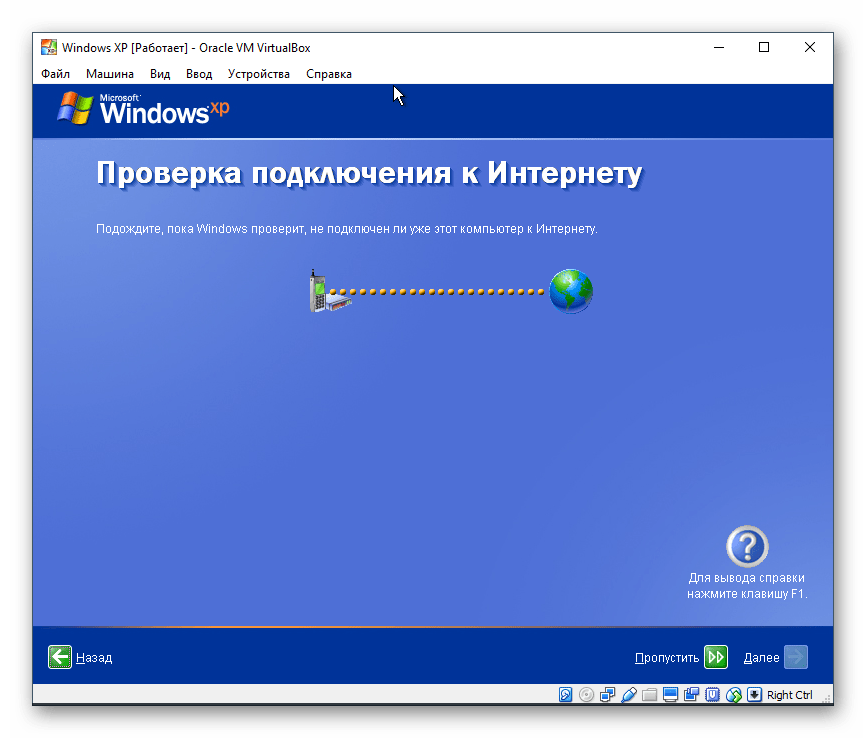Image resolution: width=866 pixels, height=738 pixels.
Task: Click the shared folders status icon
Action: [x=650, y=694]
